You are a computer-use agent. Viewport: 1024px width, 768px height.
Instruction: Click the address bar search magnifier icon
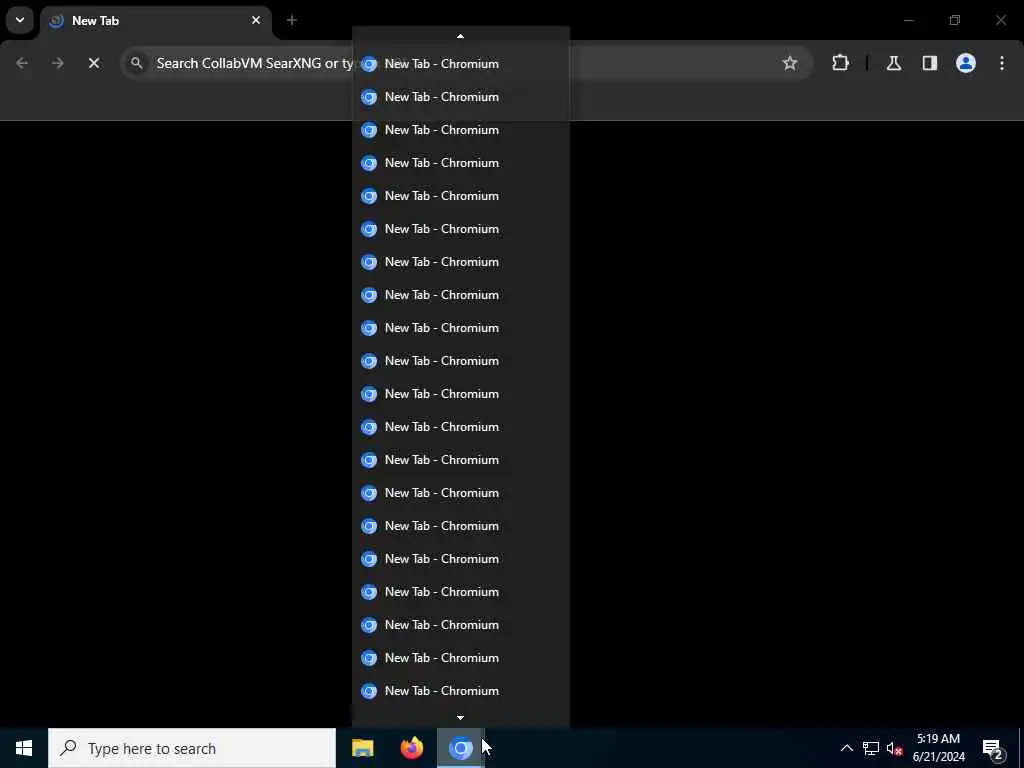tap(136, 63)
